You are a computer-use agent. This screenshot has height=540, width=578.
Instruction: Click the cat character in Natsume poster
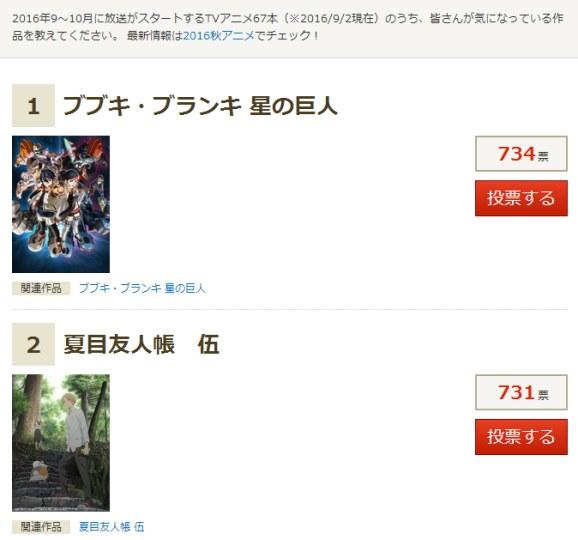(40, 470)
